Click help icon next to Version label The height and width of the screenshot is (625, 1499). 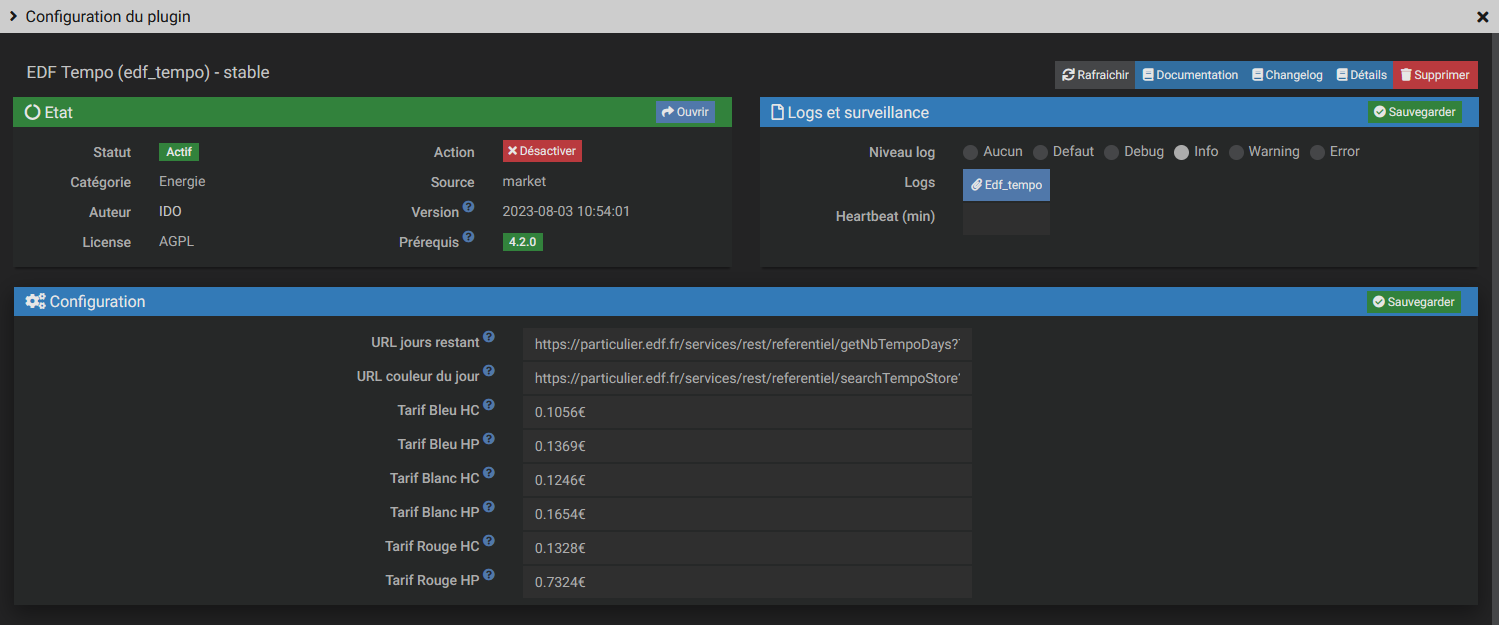468,207
